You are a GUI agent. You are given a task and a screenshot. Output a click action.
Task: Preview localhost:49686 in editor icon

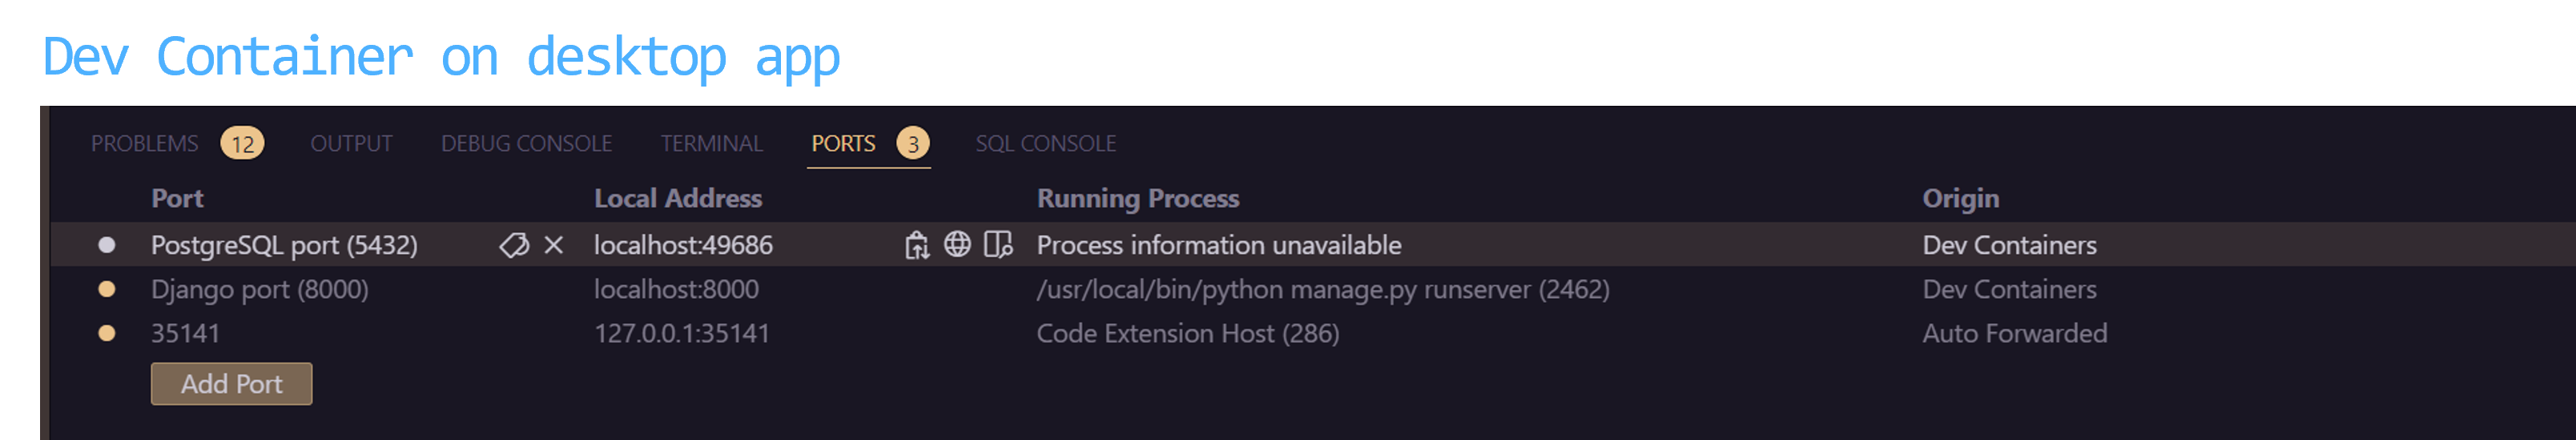(x=998, y=244)
